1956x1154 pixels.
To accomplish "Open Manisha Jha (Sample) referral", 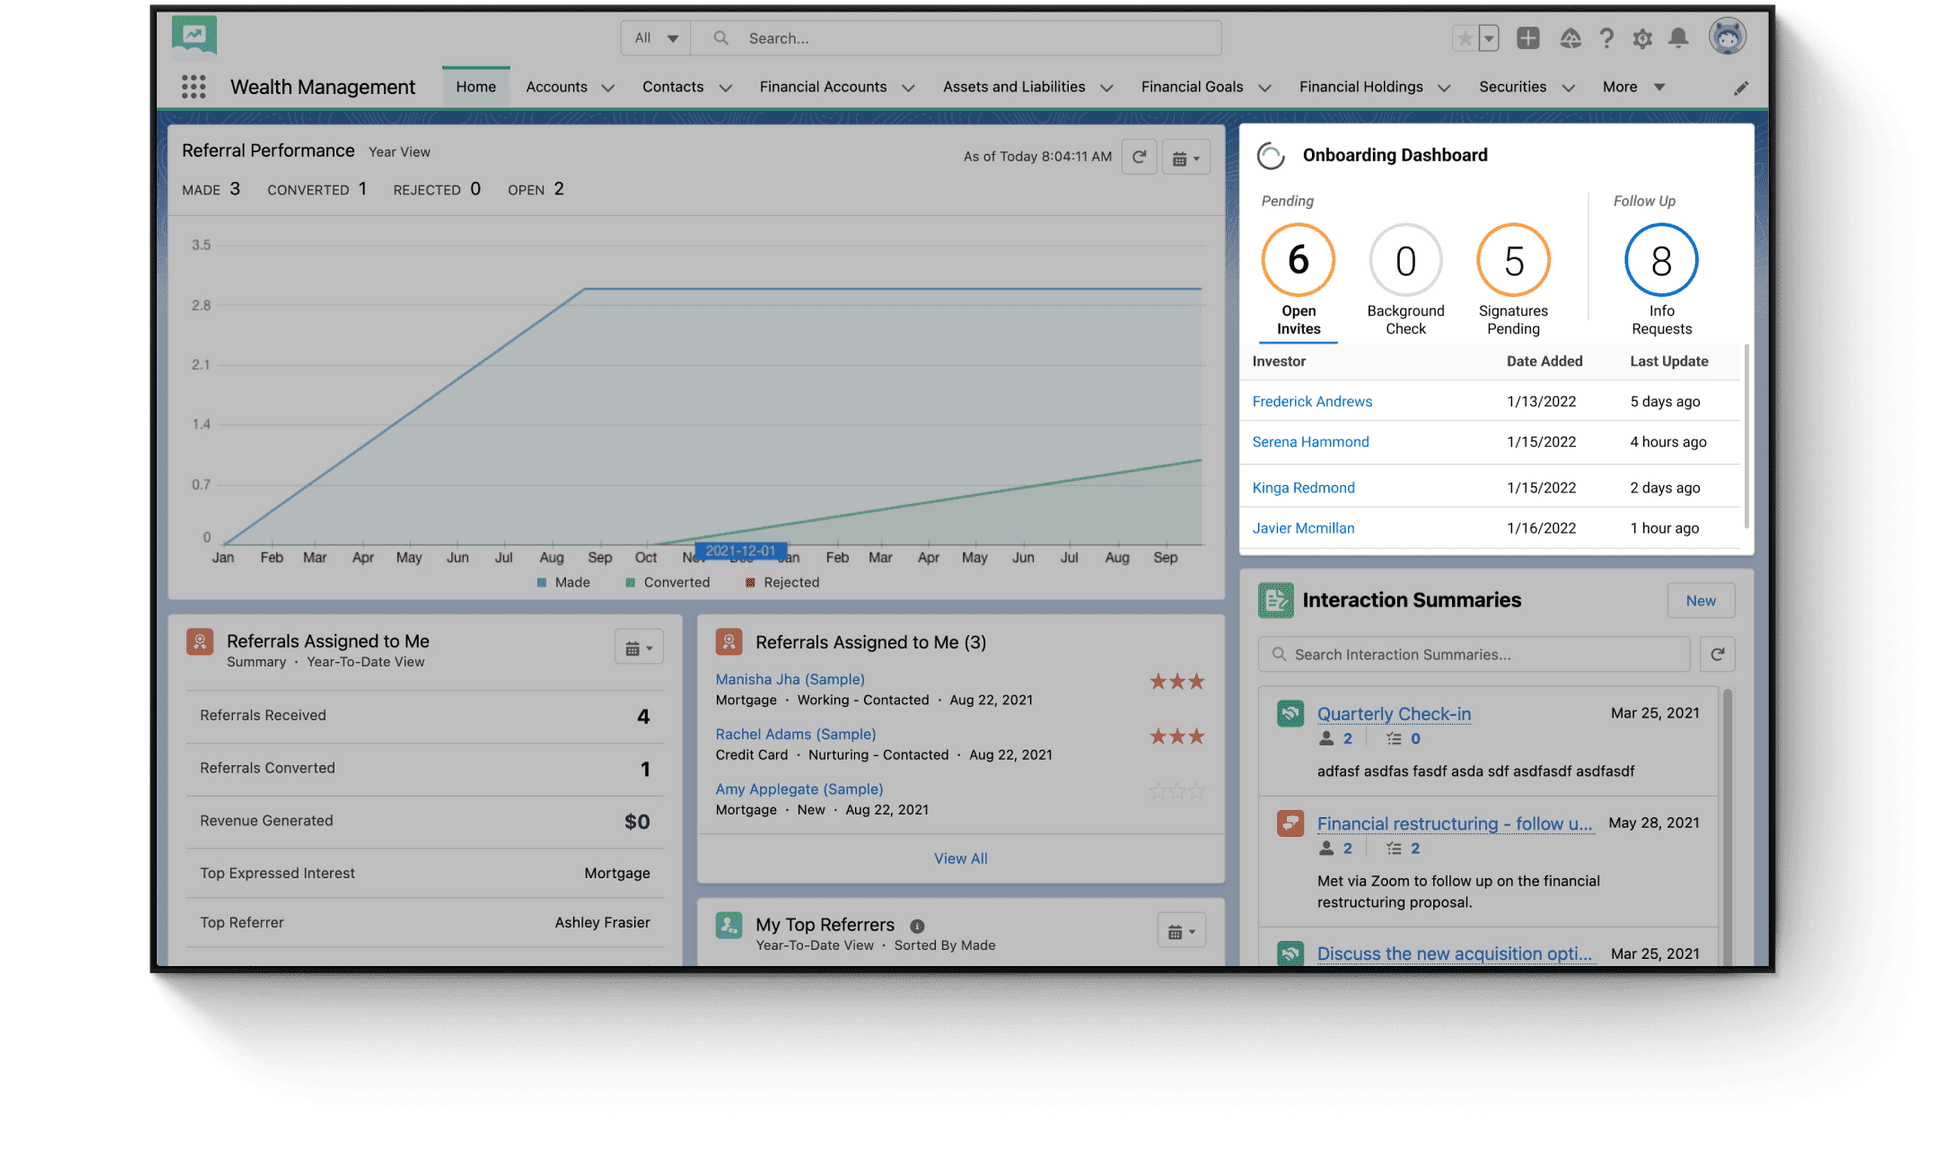I will click(789, 679).
